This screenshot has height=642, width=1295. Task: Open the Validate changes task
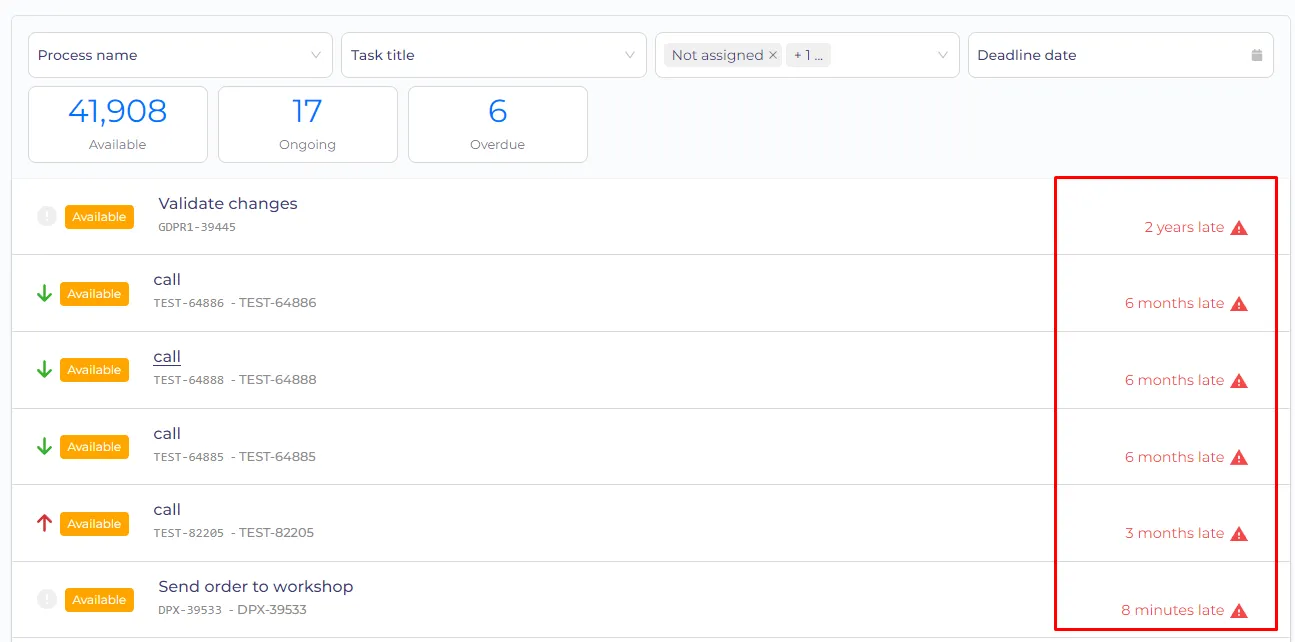[228, 203]
